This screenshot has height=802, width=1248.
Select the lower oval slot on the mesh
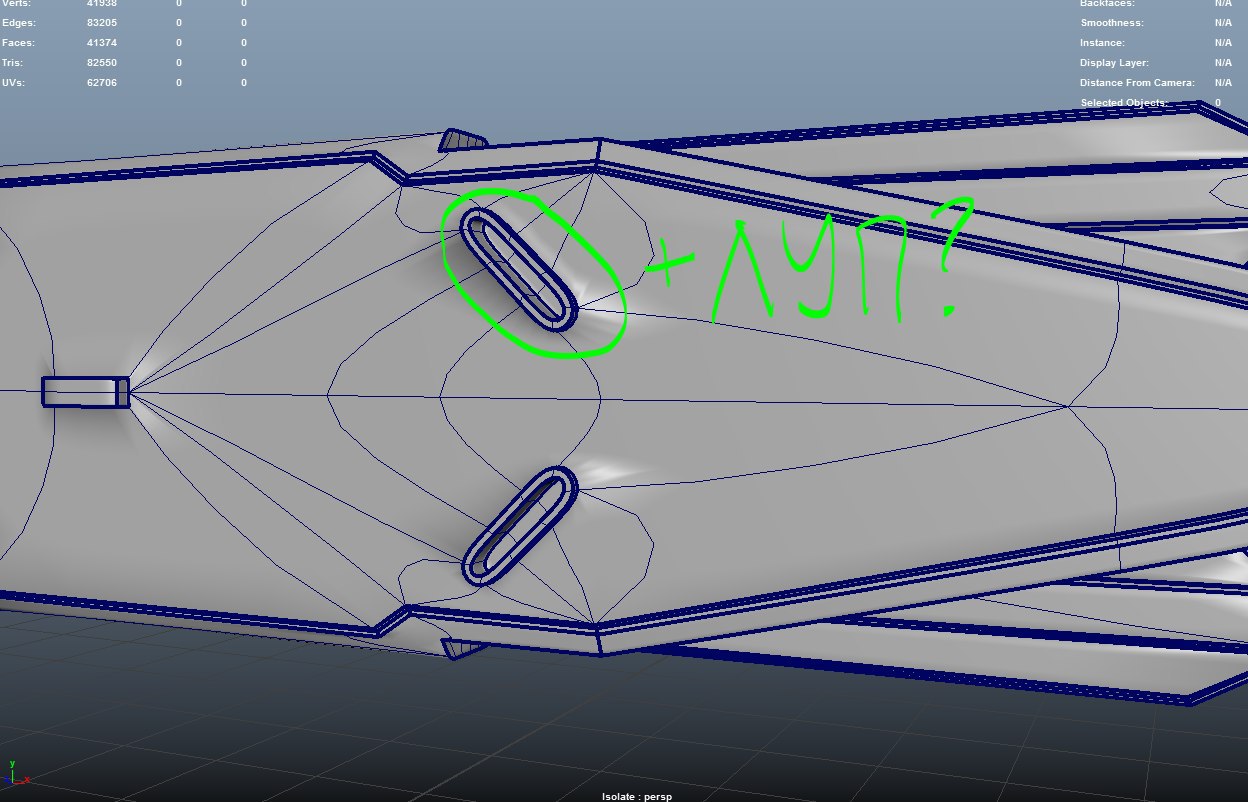(x=519, y=526)
